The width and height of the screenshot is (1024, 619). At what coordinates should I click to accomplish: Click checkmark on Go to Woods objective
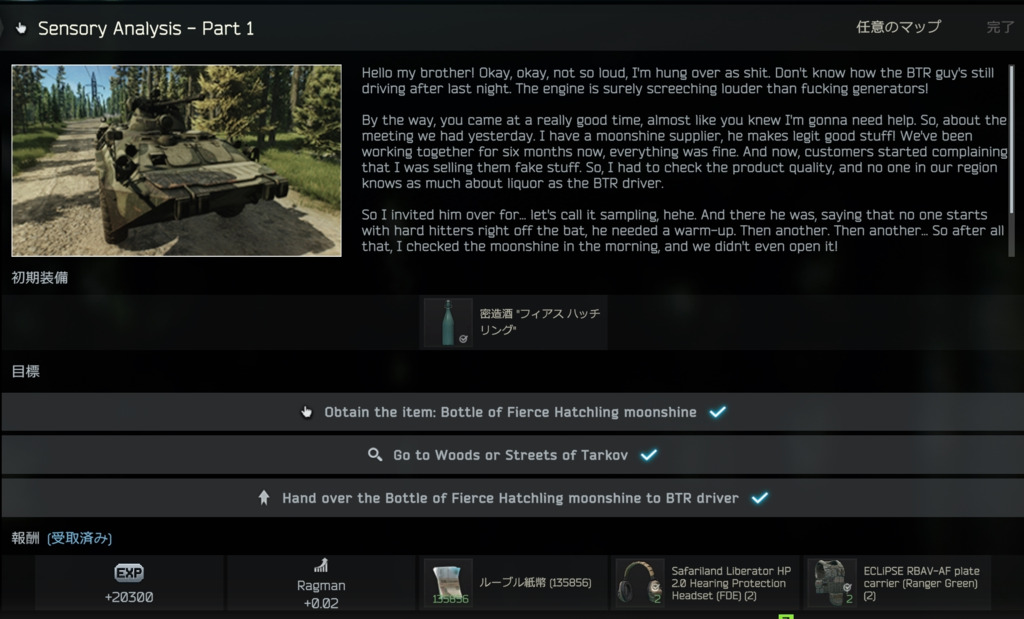tap(648, 455)
